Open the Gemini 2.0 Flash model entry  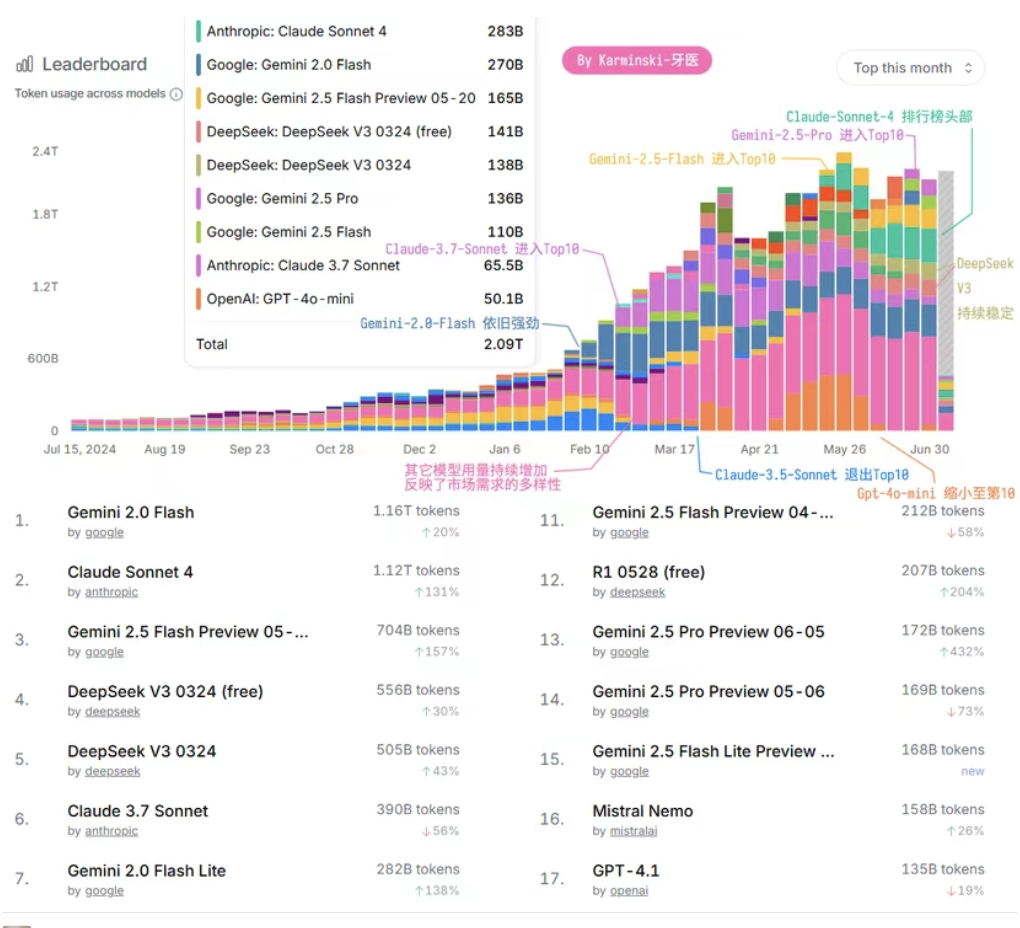[x=131, y=512]
